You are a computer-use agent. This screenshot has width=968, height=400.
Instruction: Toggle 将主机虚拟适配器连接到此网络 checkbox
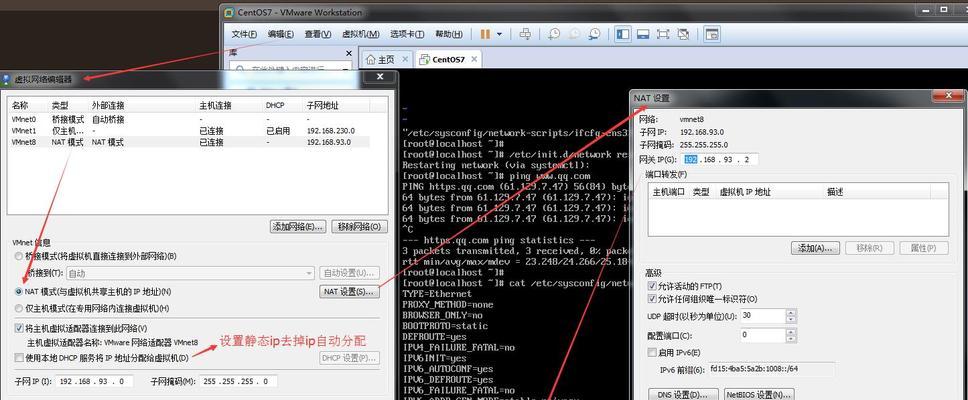click(19, 329)
